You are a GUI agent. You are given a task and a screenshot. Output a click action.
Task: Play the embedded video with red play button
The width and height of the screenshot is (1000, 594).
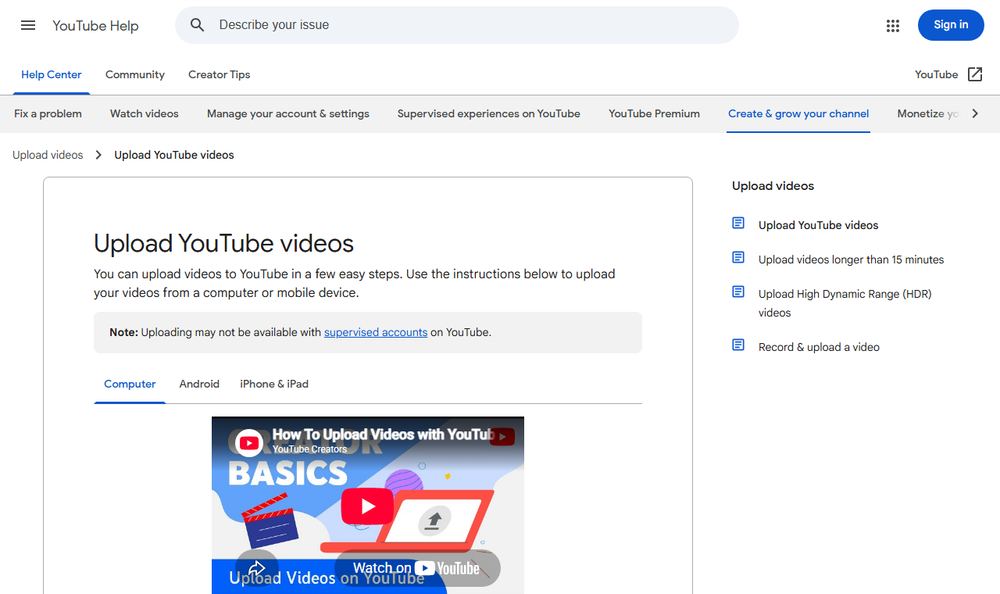point(367,506)
